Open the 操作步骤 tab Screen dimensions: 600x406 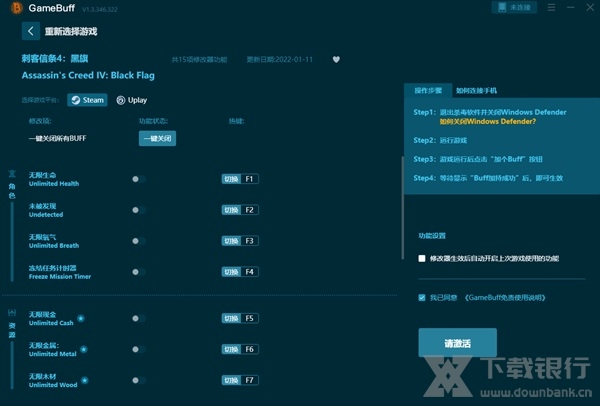(x=429, y=89)
